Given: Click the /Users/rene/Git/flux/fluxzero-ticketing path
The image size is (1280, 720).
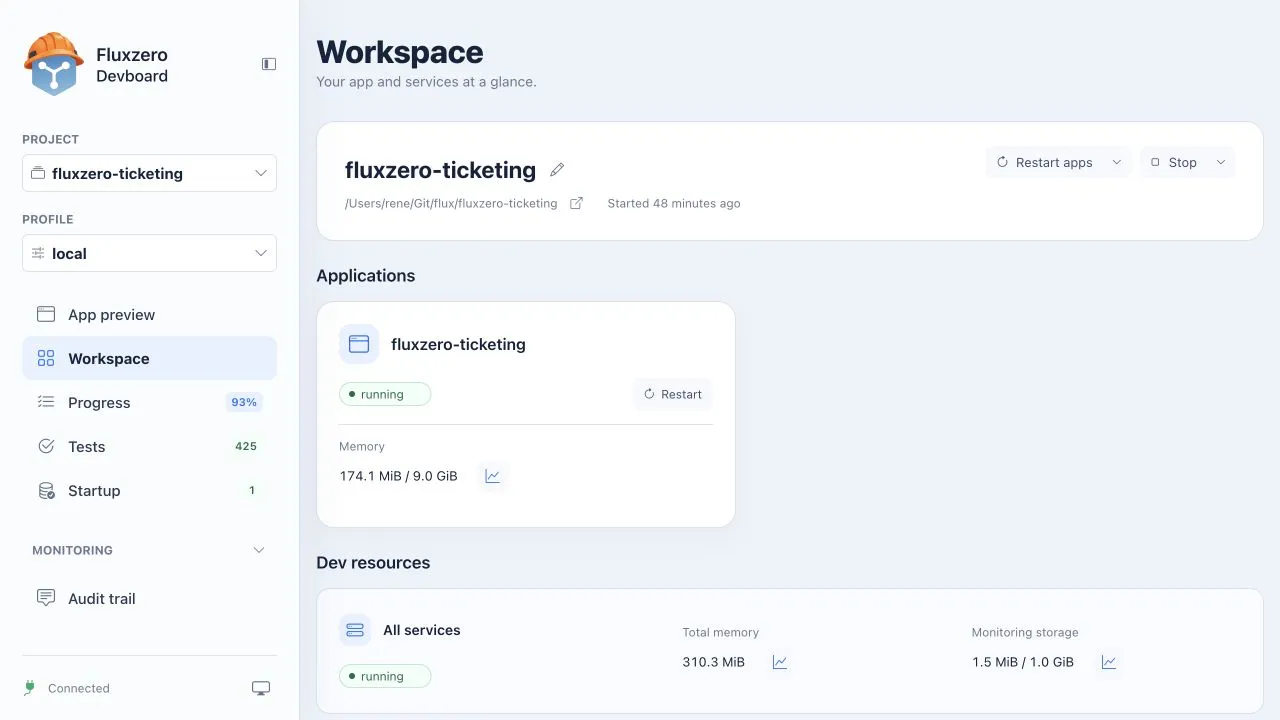Looking at the screenshot, I should (x=451, y=203).
